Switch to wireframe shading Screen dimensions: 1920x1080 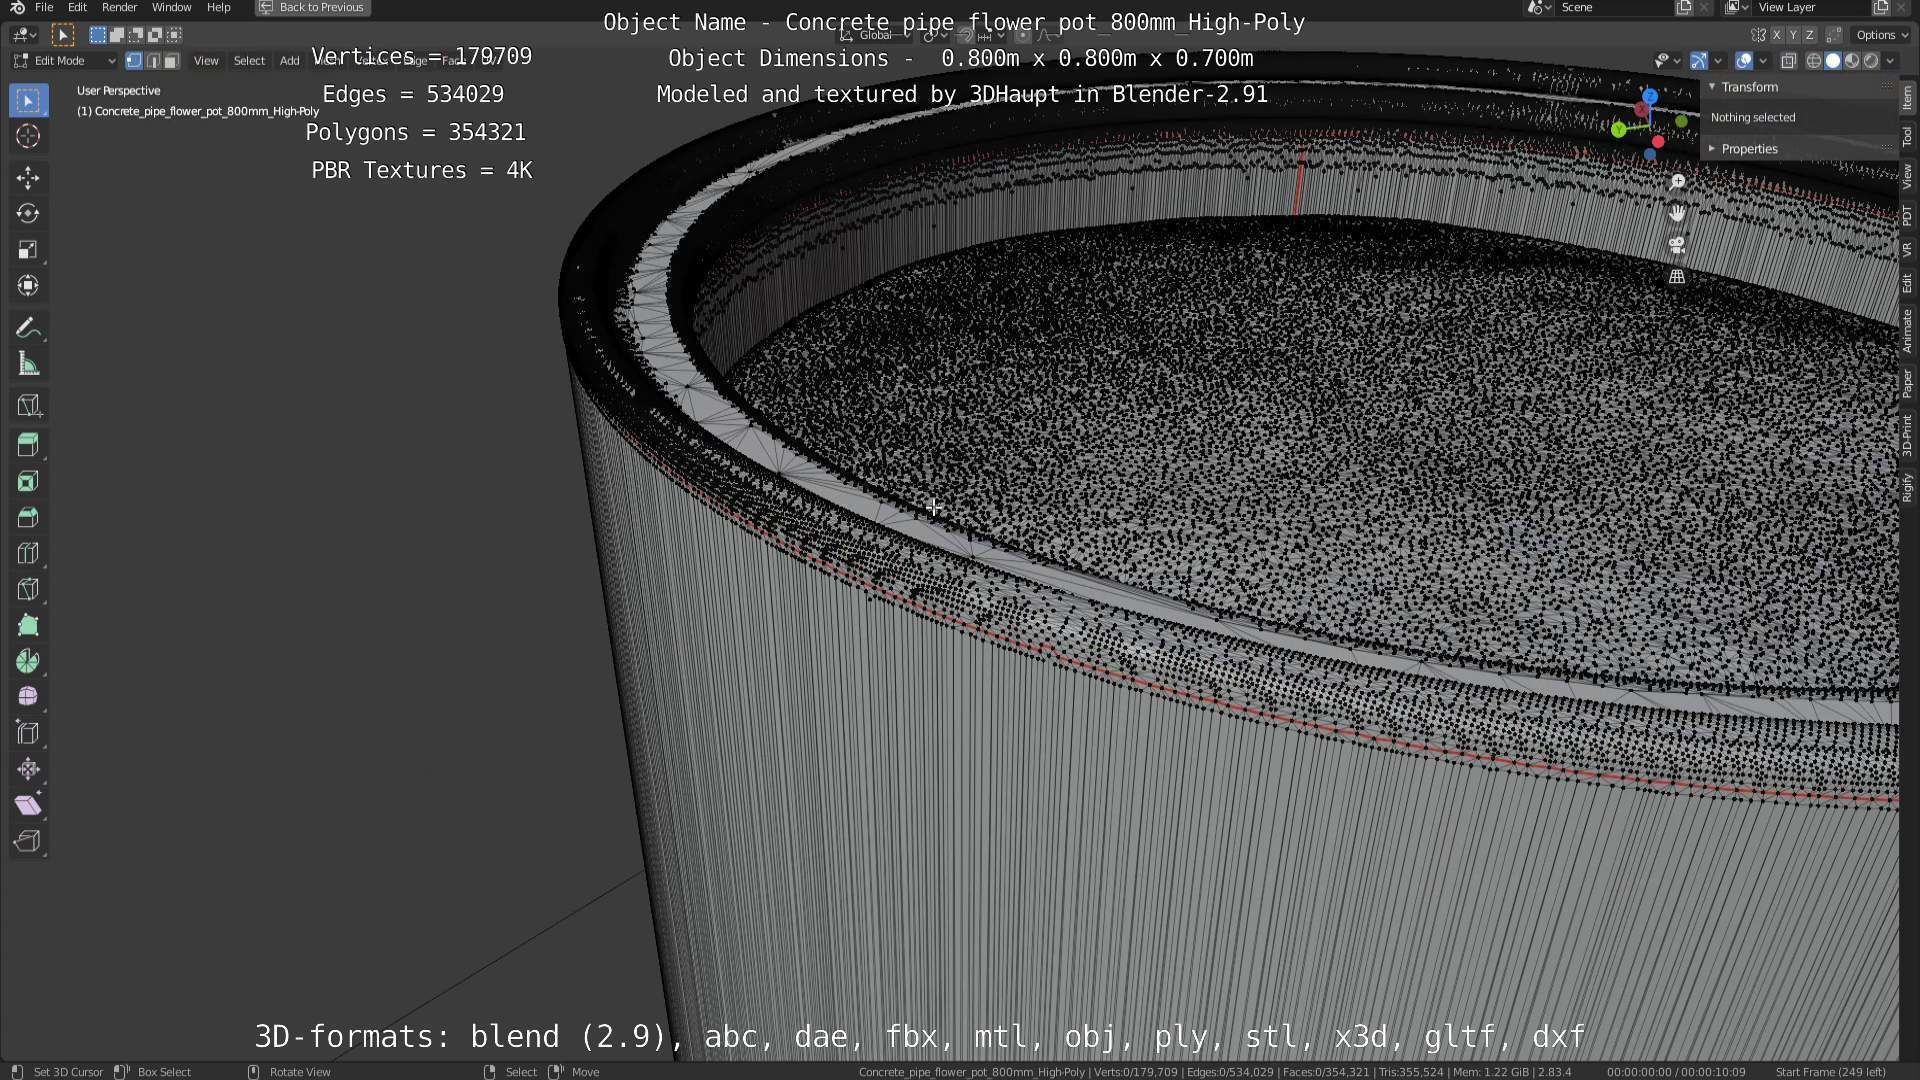pyautogui.click(x=1814, y=61)
